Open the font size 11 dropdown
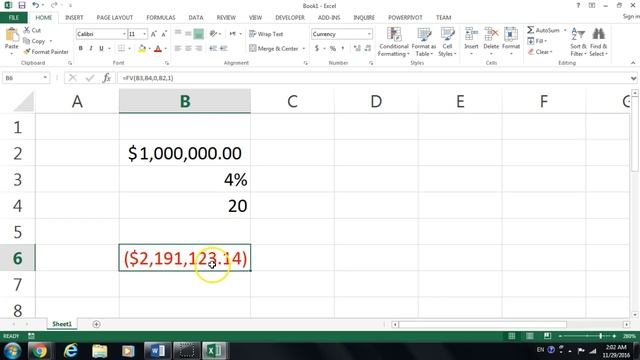This screenshot has height=360, width=640. (144, 34)
